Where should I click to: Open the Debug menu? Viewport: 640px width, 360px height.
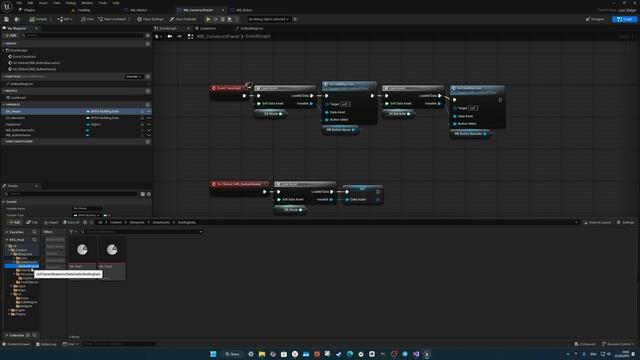(71, 3)
